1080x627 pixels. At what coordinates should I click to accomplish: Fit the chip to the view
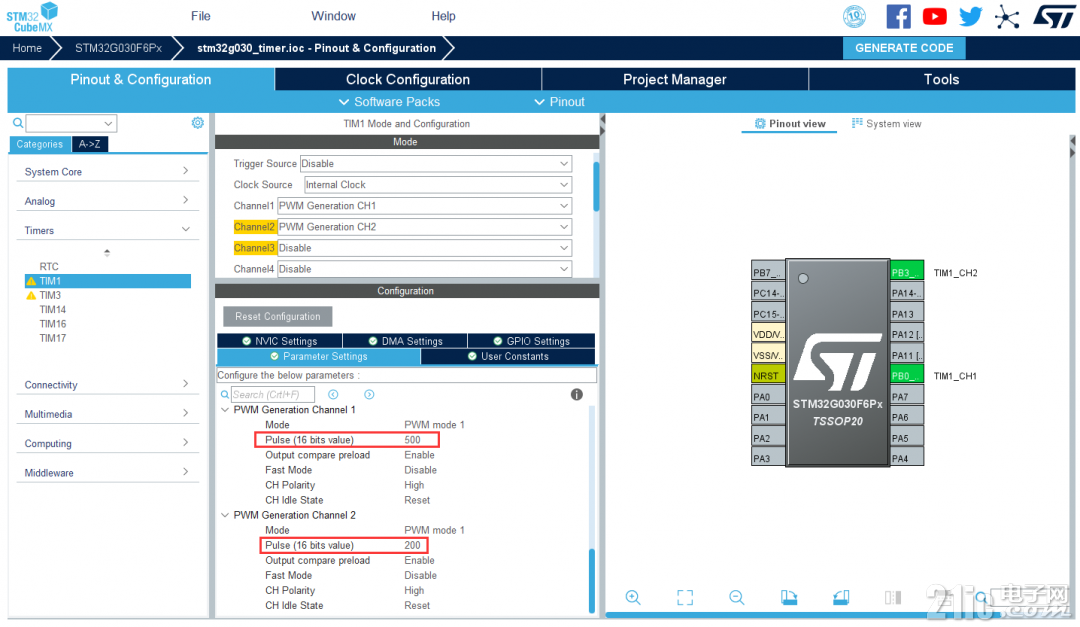click(x=685, y=597)
